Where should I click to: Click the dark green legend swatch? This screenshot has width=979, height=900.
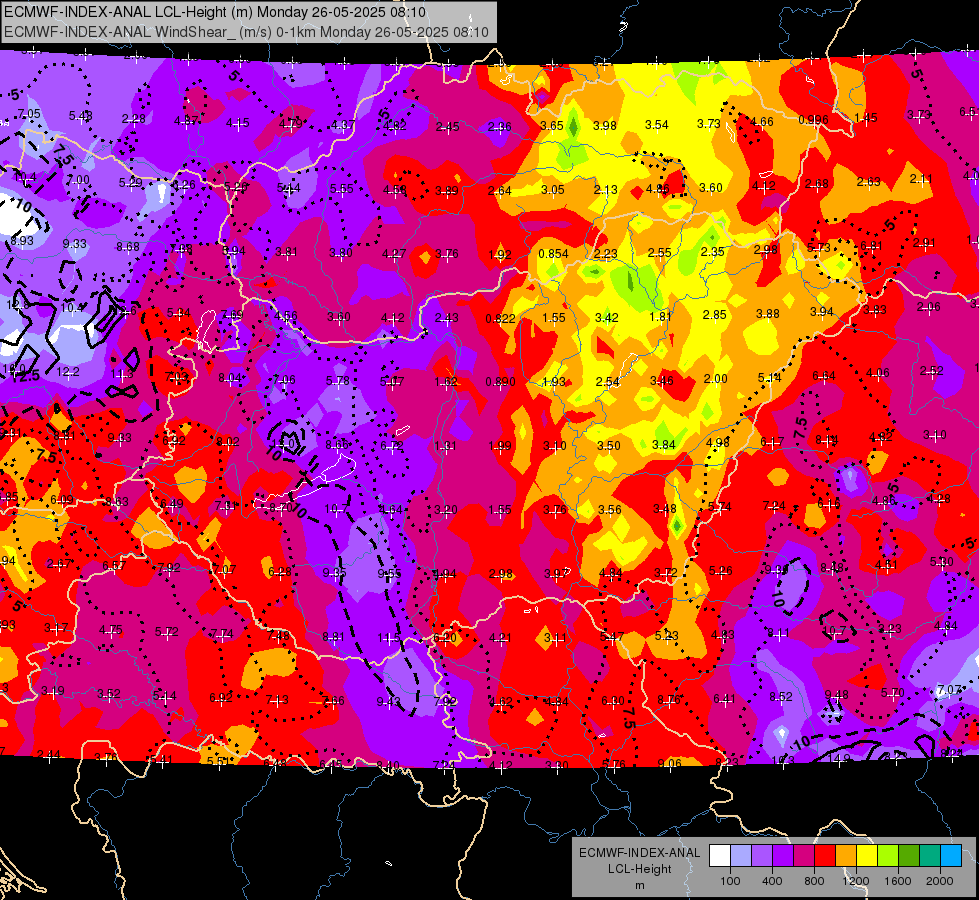909,856
